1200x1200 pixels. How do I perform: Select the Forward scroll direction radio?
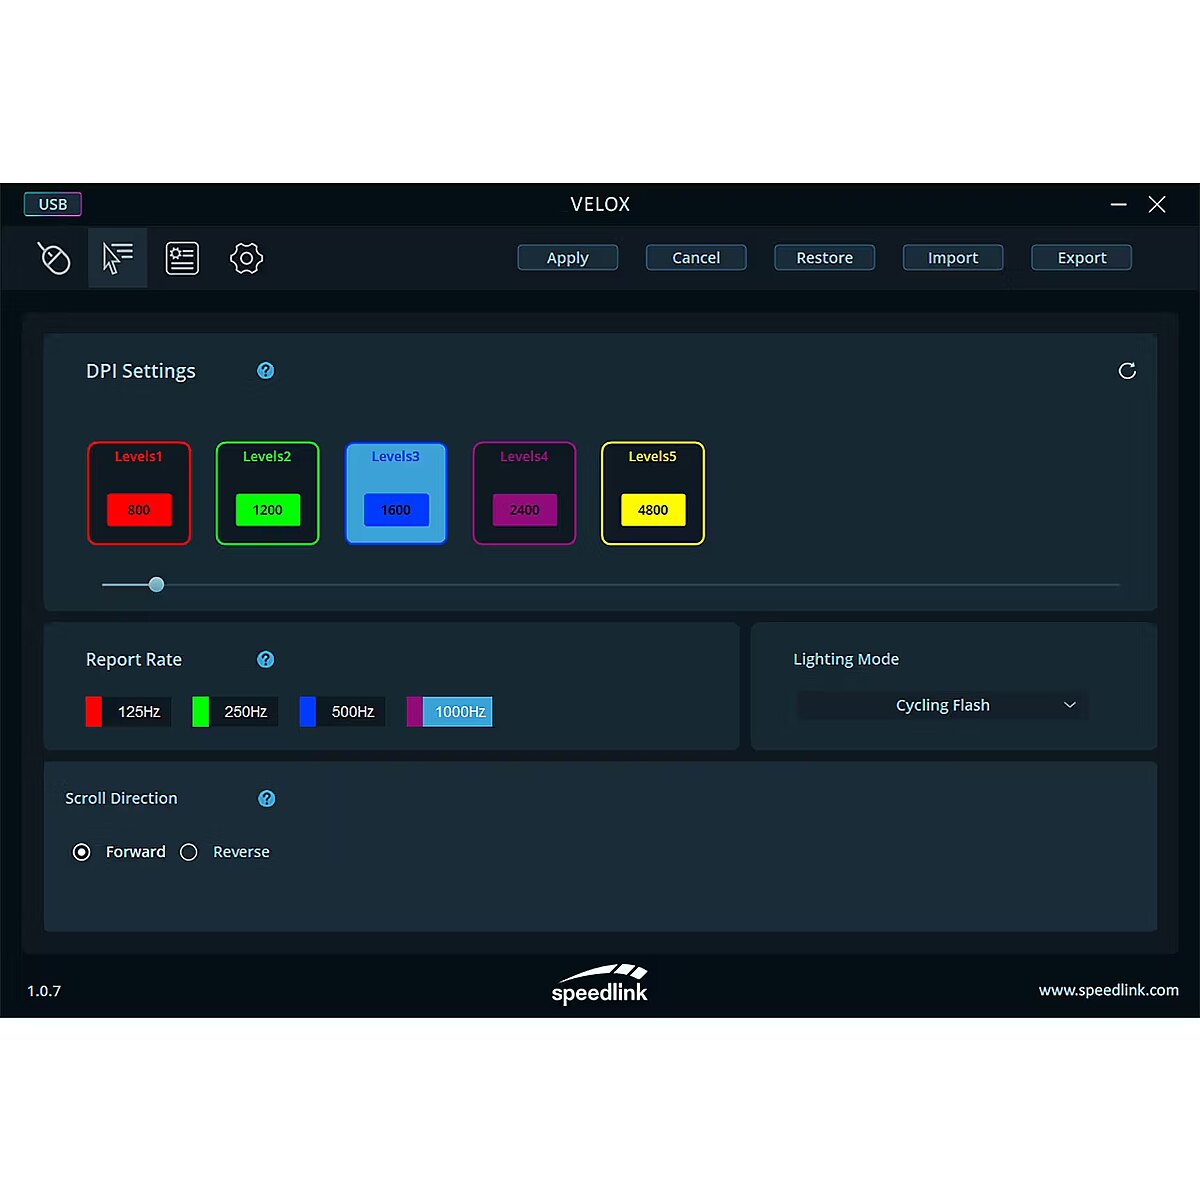tap(82, 852)
